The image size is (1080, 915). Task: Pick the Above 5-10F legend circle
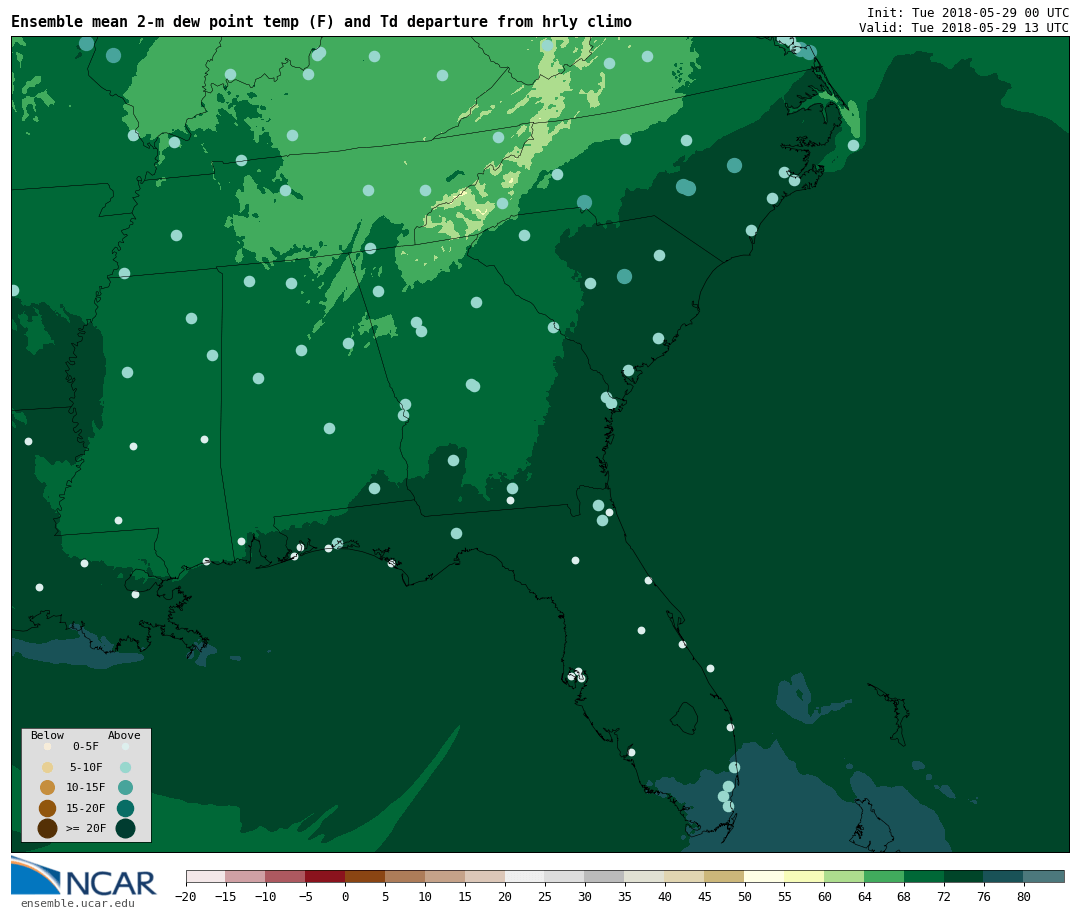point(125,767)
